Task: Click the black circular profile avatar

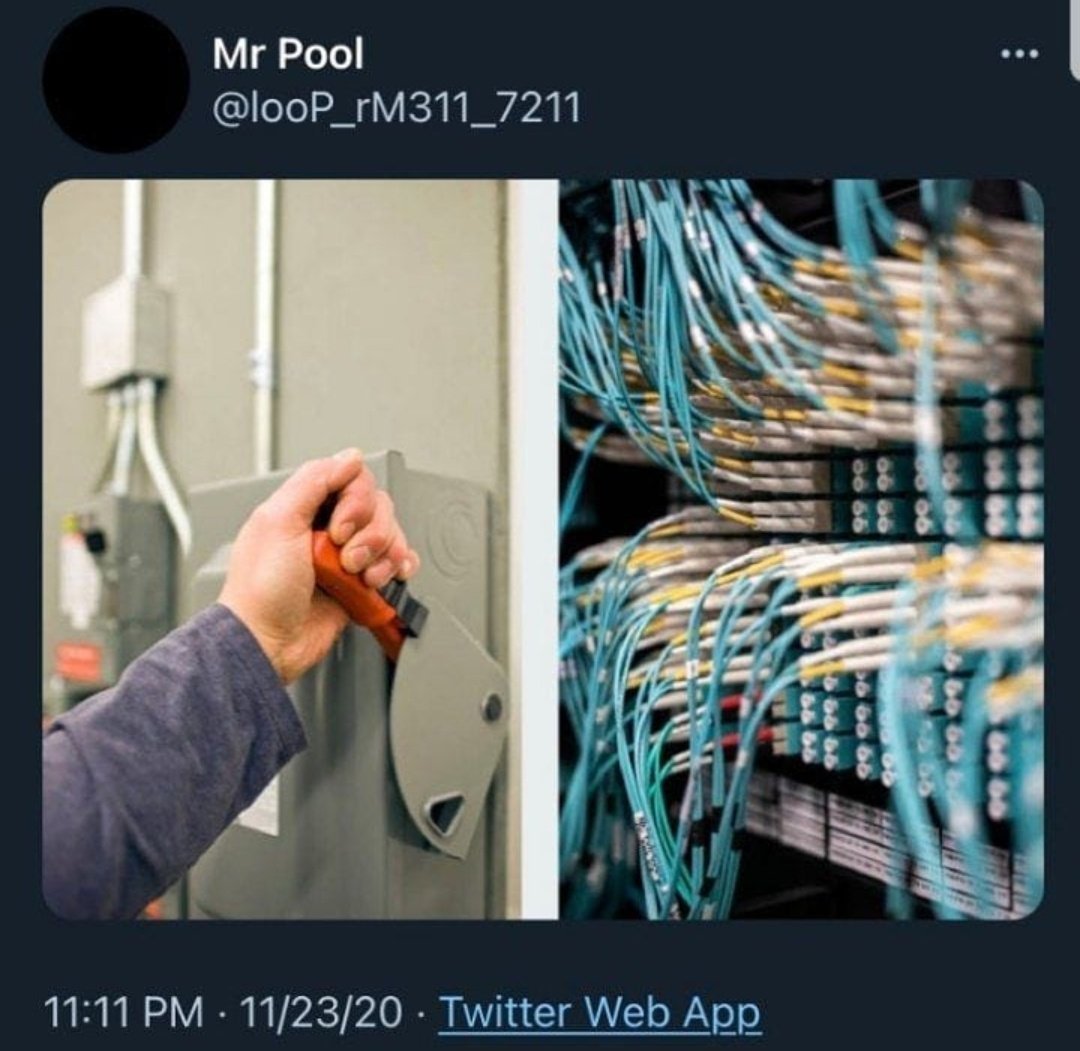Action: tap(116, 80)
